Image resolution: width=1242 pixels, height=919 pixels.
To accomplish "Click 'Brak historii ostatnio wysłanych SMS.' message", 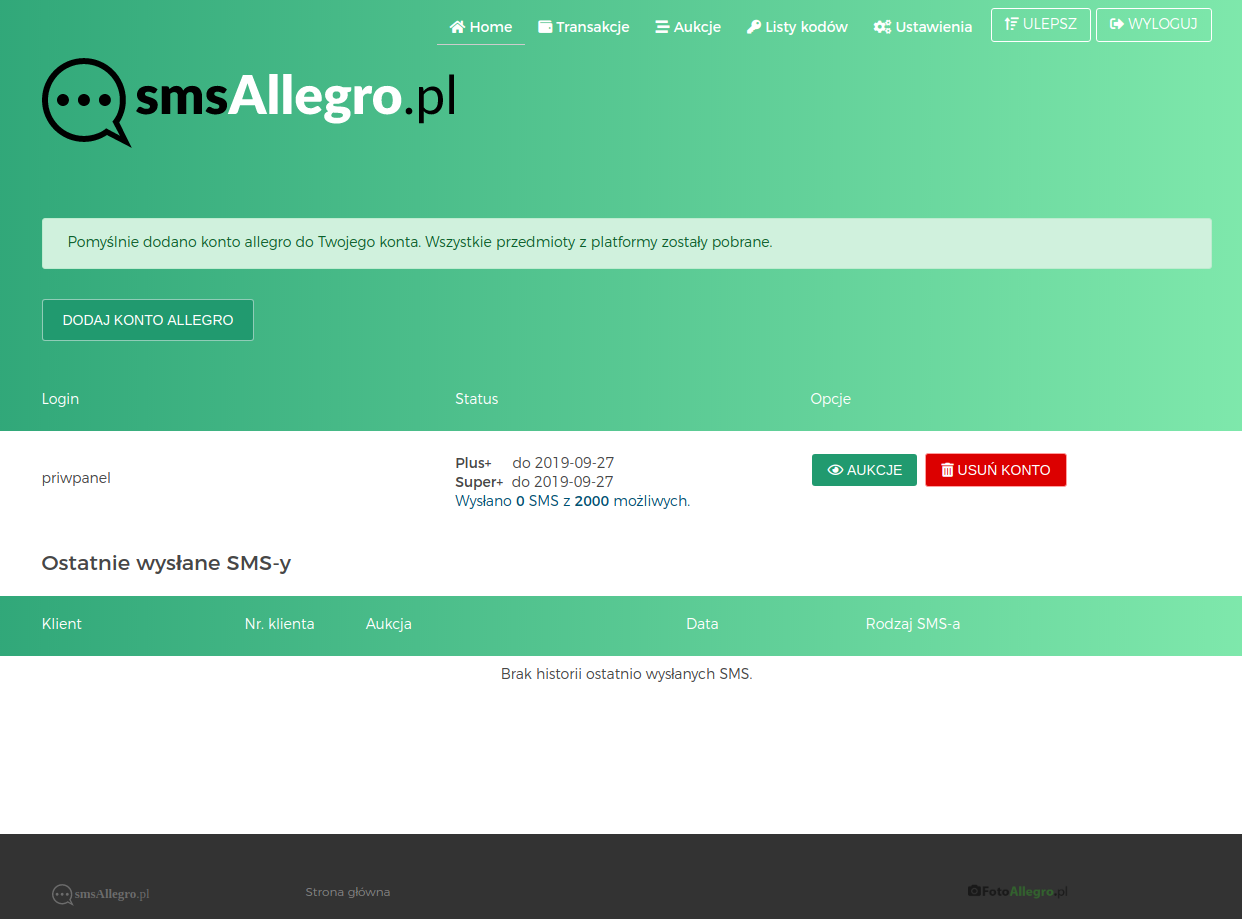I will coord(626,674).
